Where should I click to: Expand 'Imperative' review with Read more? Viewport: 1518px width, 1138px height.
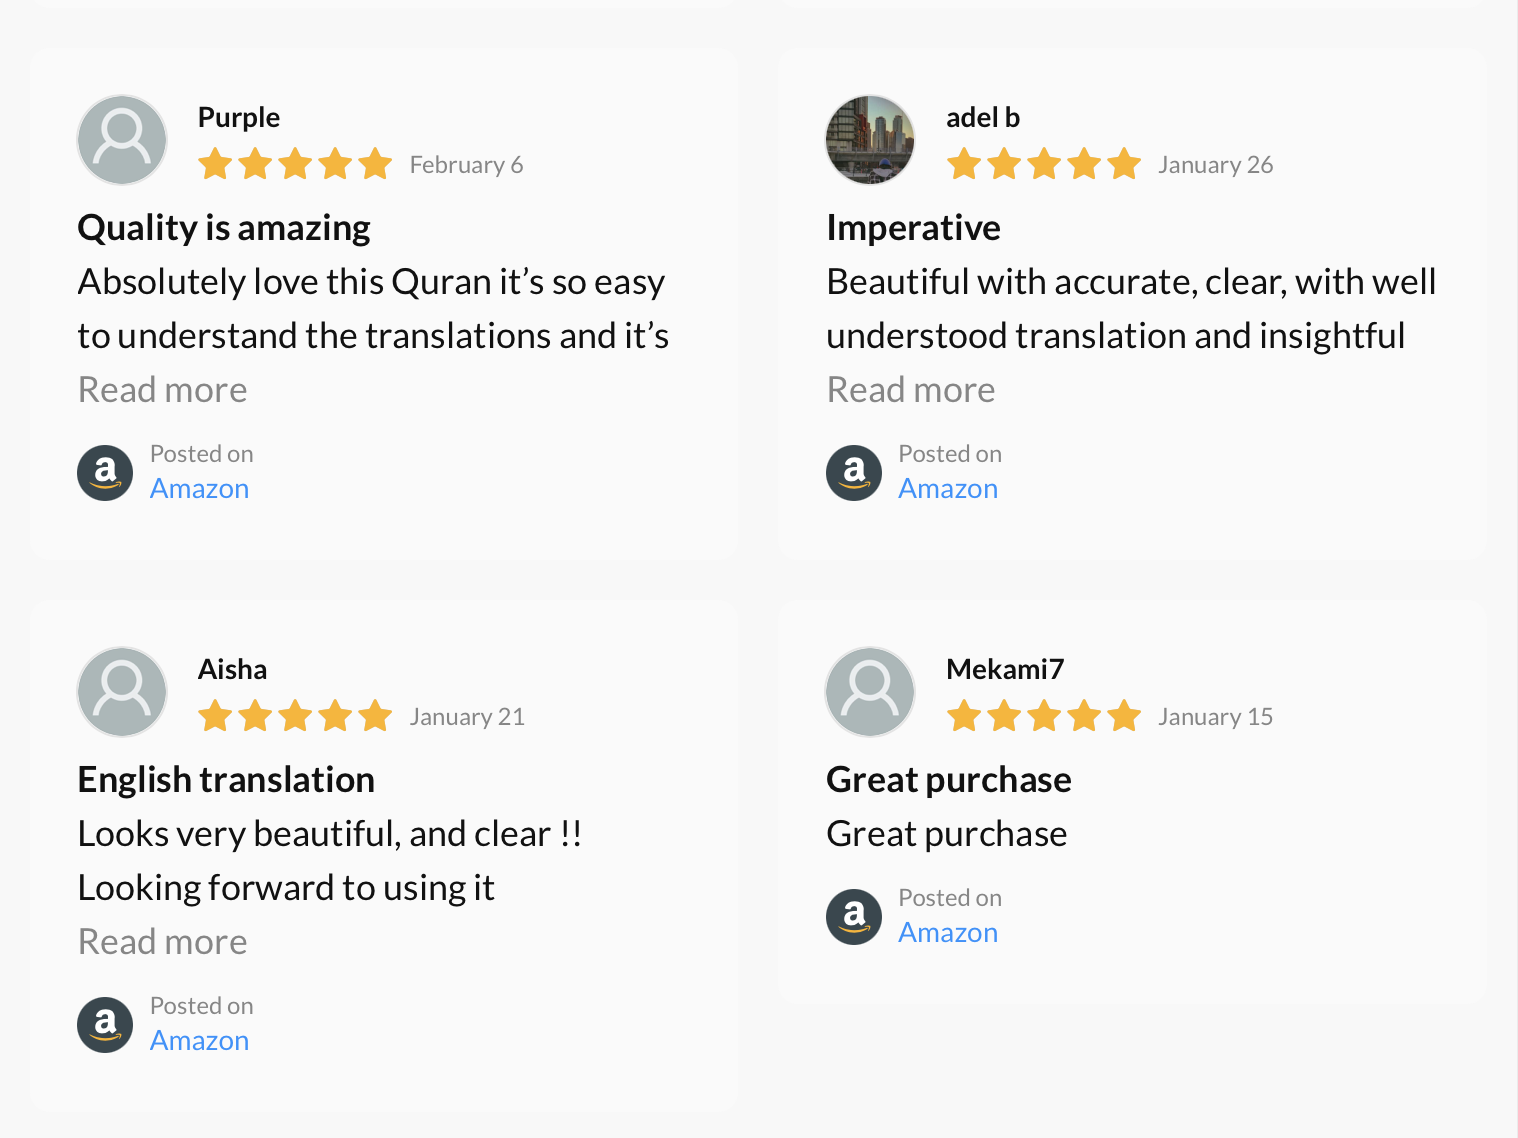pos(911,390)
